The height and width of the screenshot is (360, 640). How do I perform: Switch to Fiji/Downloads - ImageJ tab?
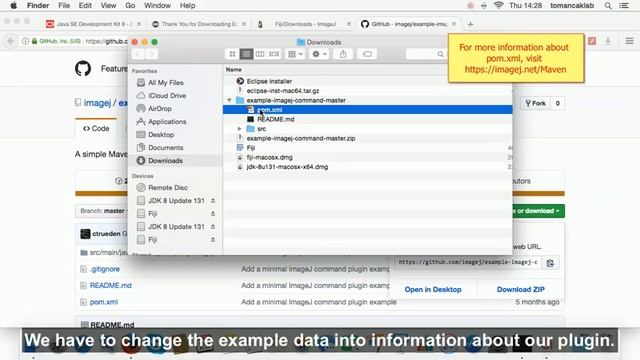(x=304, y=24)
